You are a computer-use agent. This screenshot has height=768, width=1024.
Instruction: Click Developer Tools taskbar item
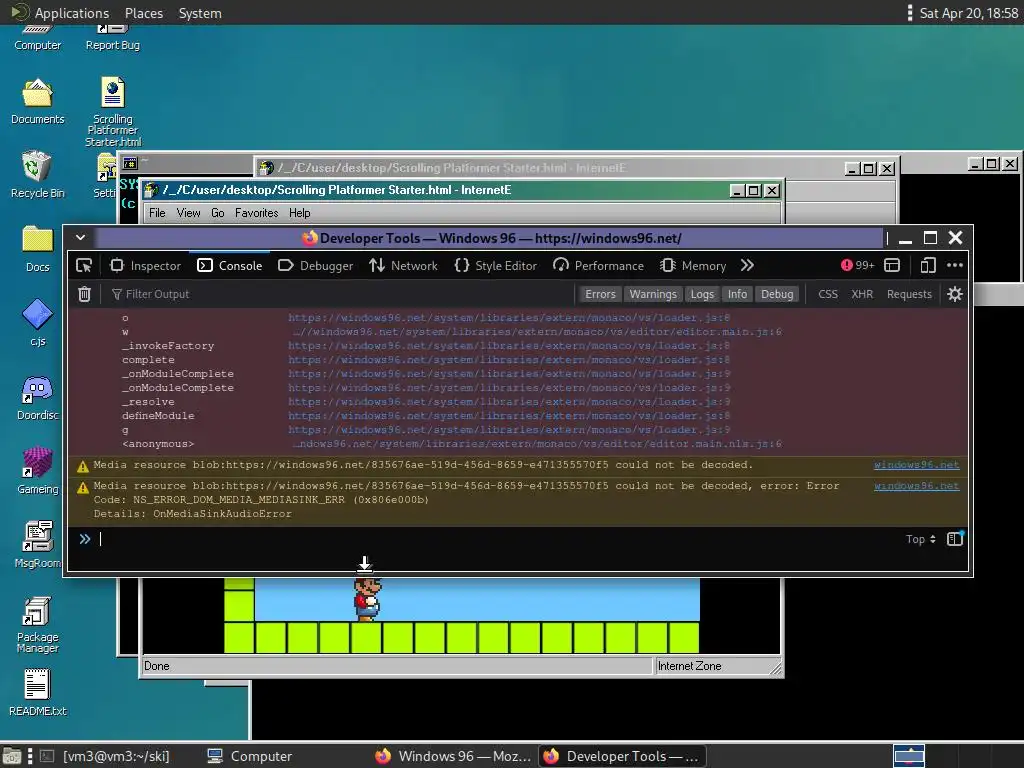click(x=622, y=756)
